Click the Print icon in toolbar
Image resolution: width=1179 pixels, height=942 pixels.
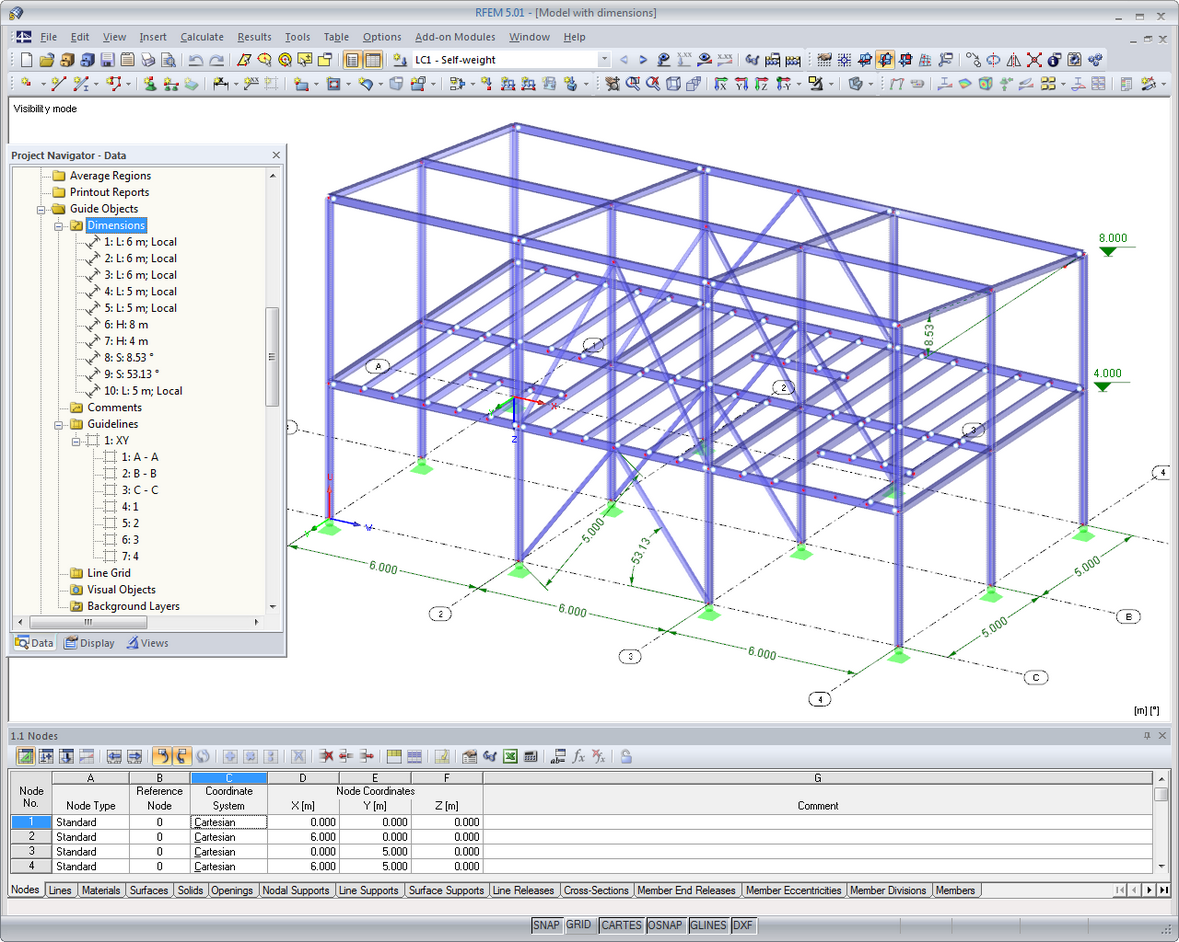point(148,60)
